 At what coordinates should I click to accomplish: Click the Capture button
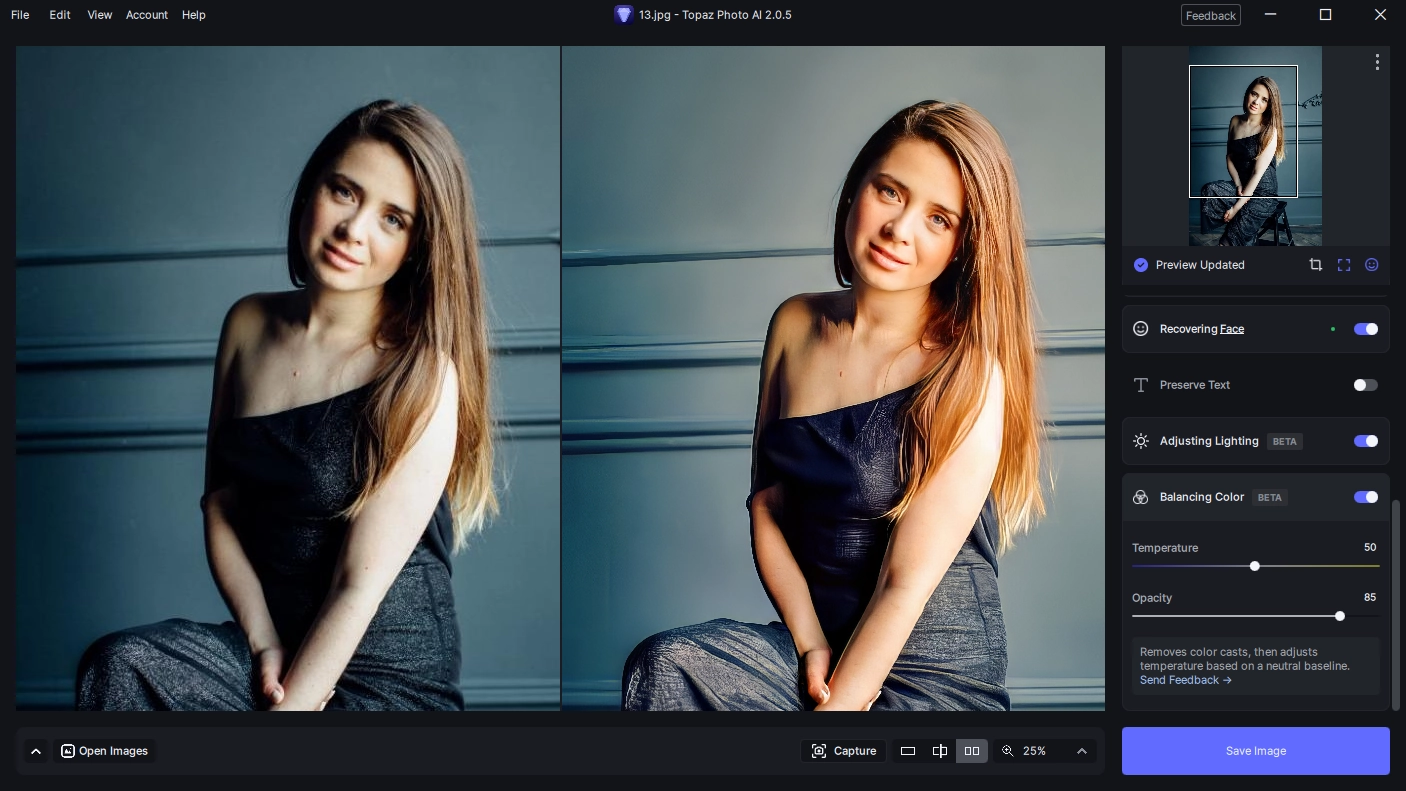tap(844, 751)
